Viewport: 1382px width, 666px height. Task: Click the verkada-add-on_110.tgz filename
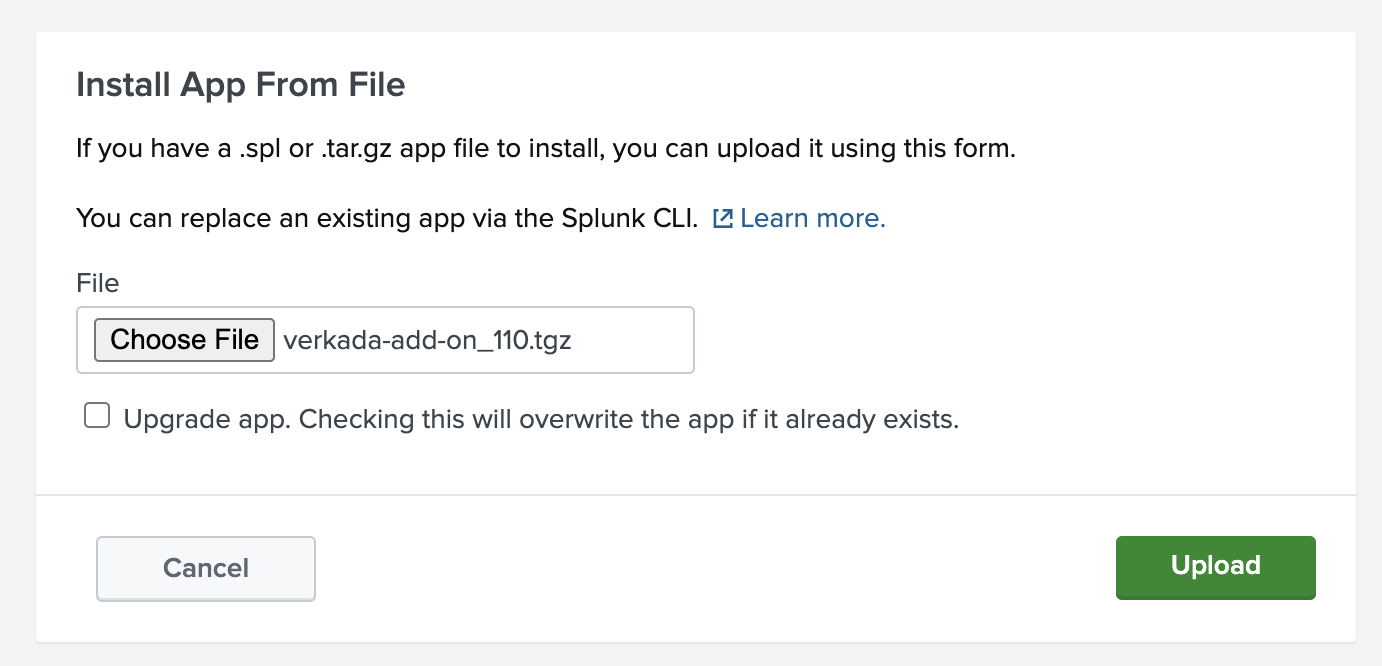pos(427,340)
